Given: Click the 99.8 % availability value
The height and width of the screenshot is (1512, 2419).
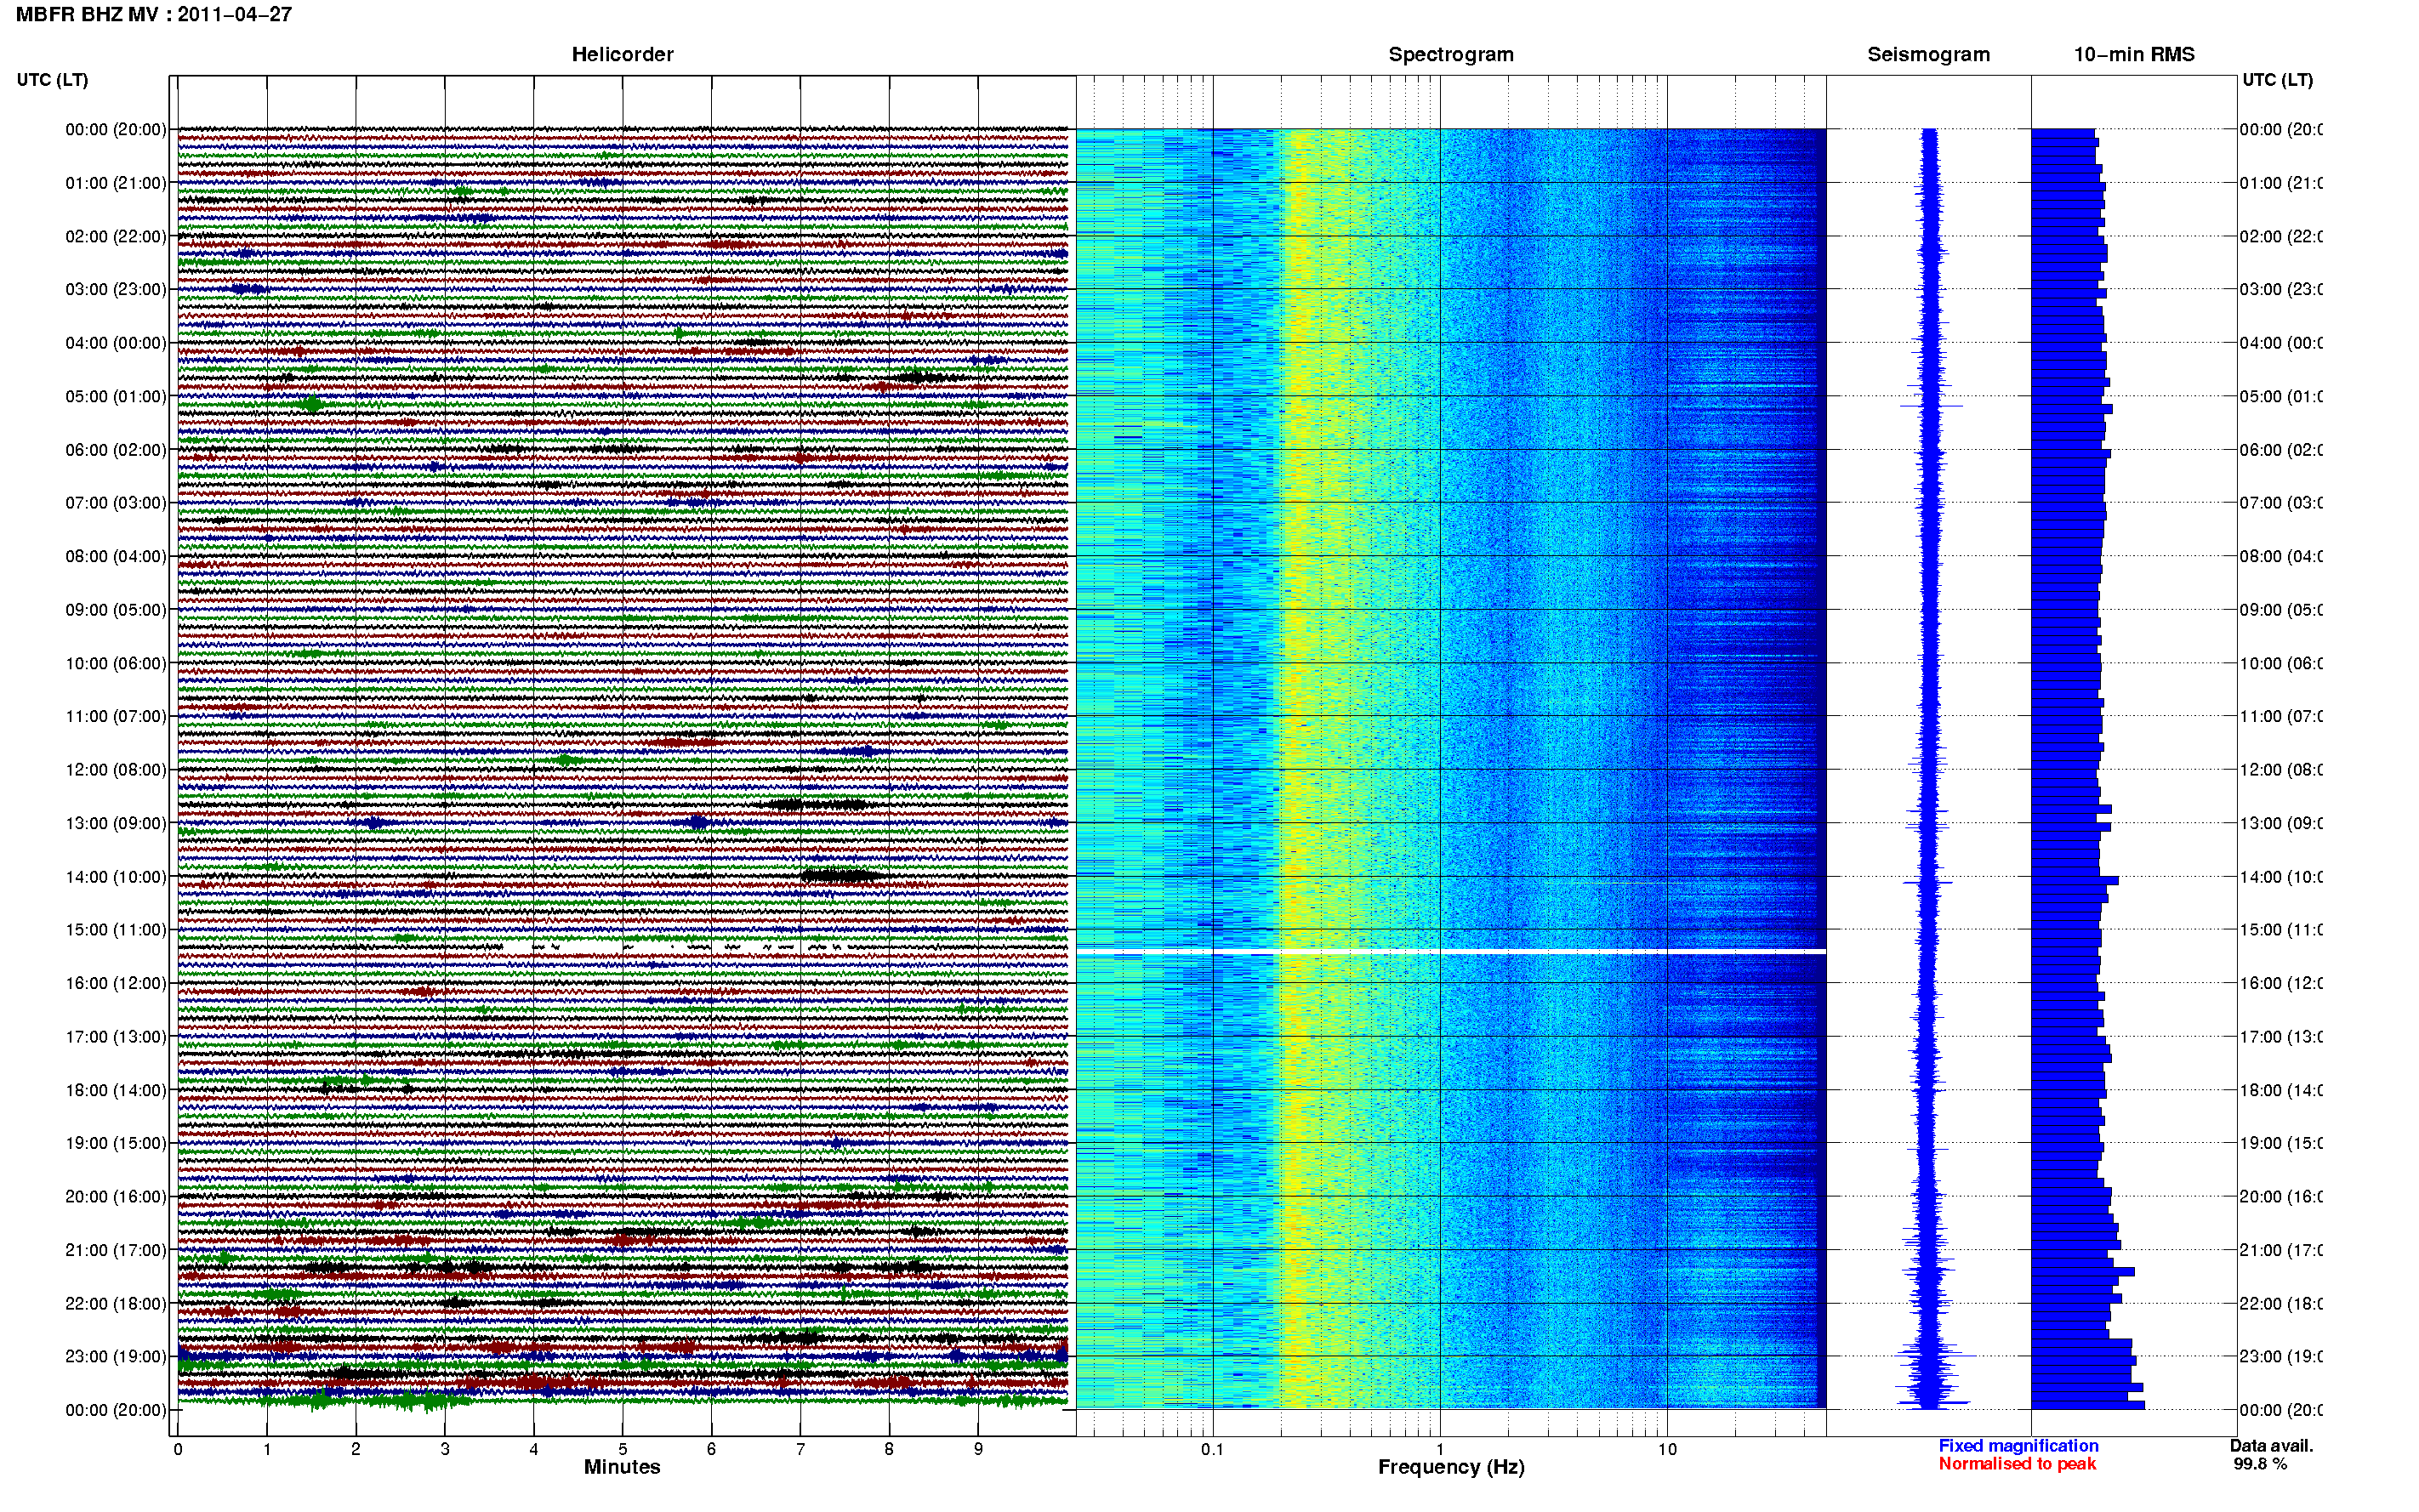Looking at the screenshot, I should click(2260, 1464).
